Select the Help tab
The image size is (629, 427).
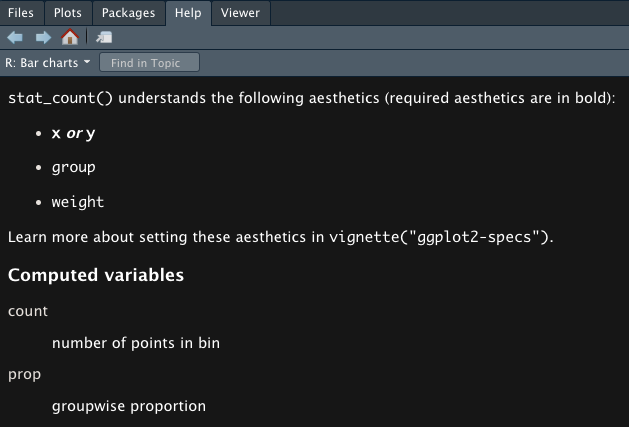pos(186,13)
